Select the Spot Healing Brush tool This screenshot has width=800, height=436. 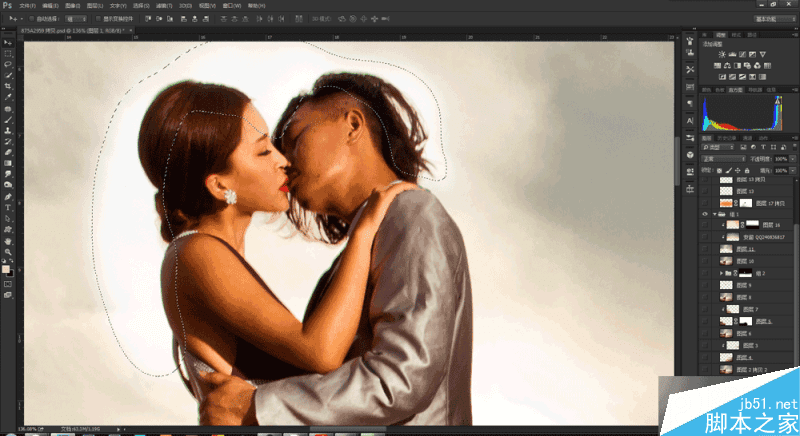click(8, 109)
